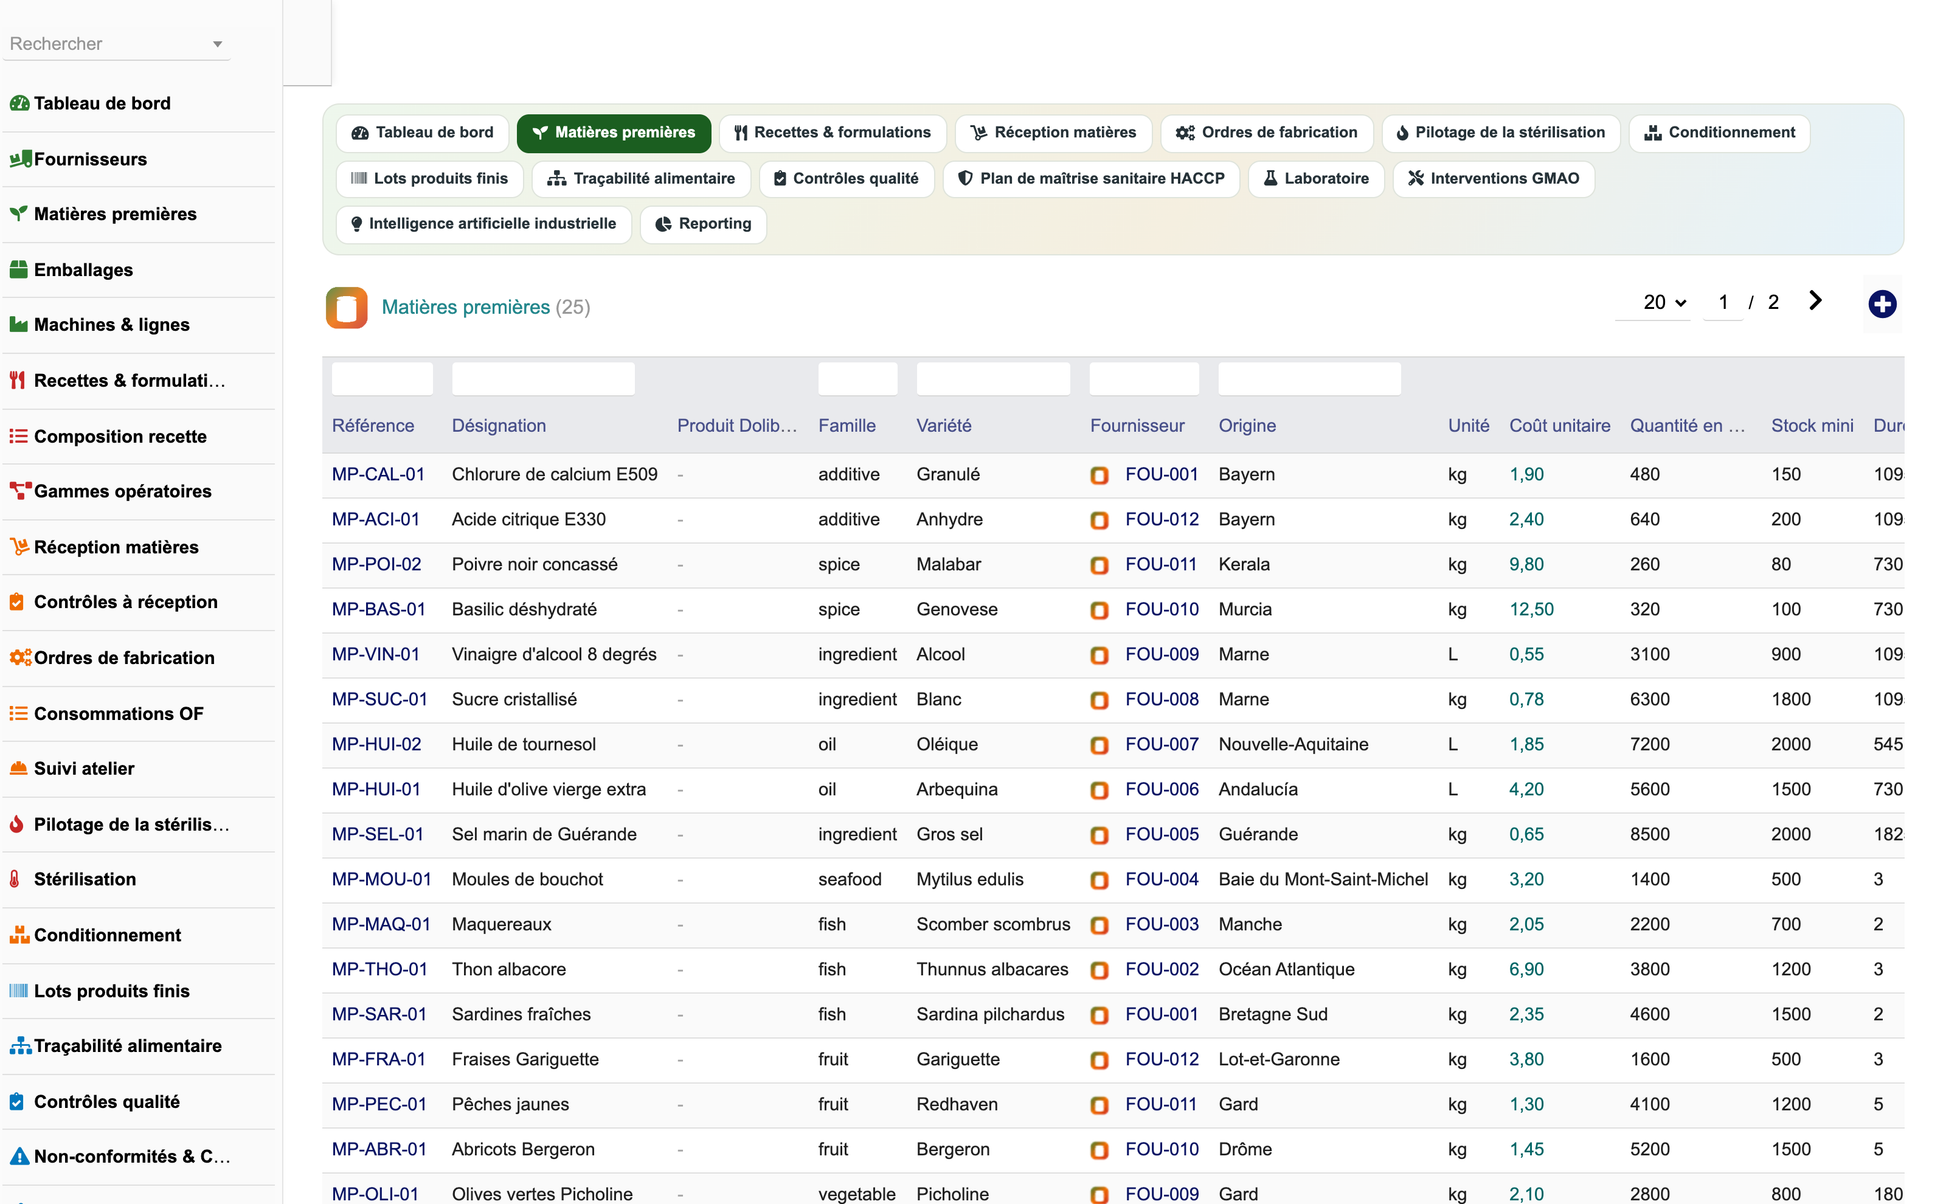This screenshot has width=1946, height=1204.
Task: Click the Lots produits finis barcode sidebar icon
Action: pyautogui.click(x=19, y=991)
